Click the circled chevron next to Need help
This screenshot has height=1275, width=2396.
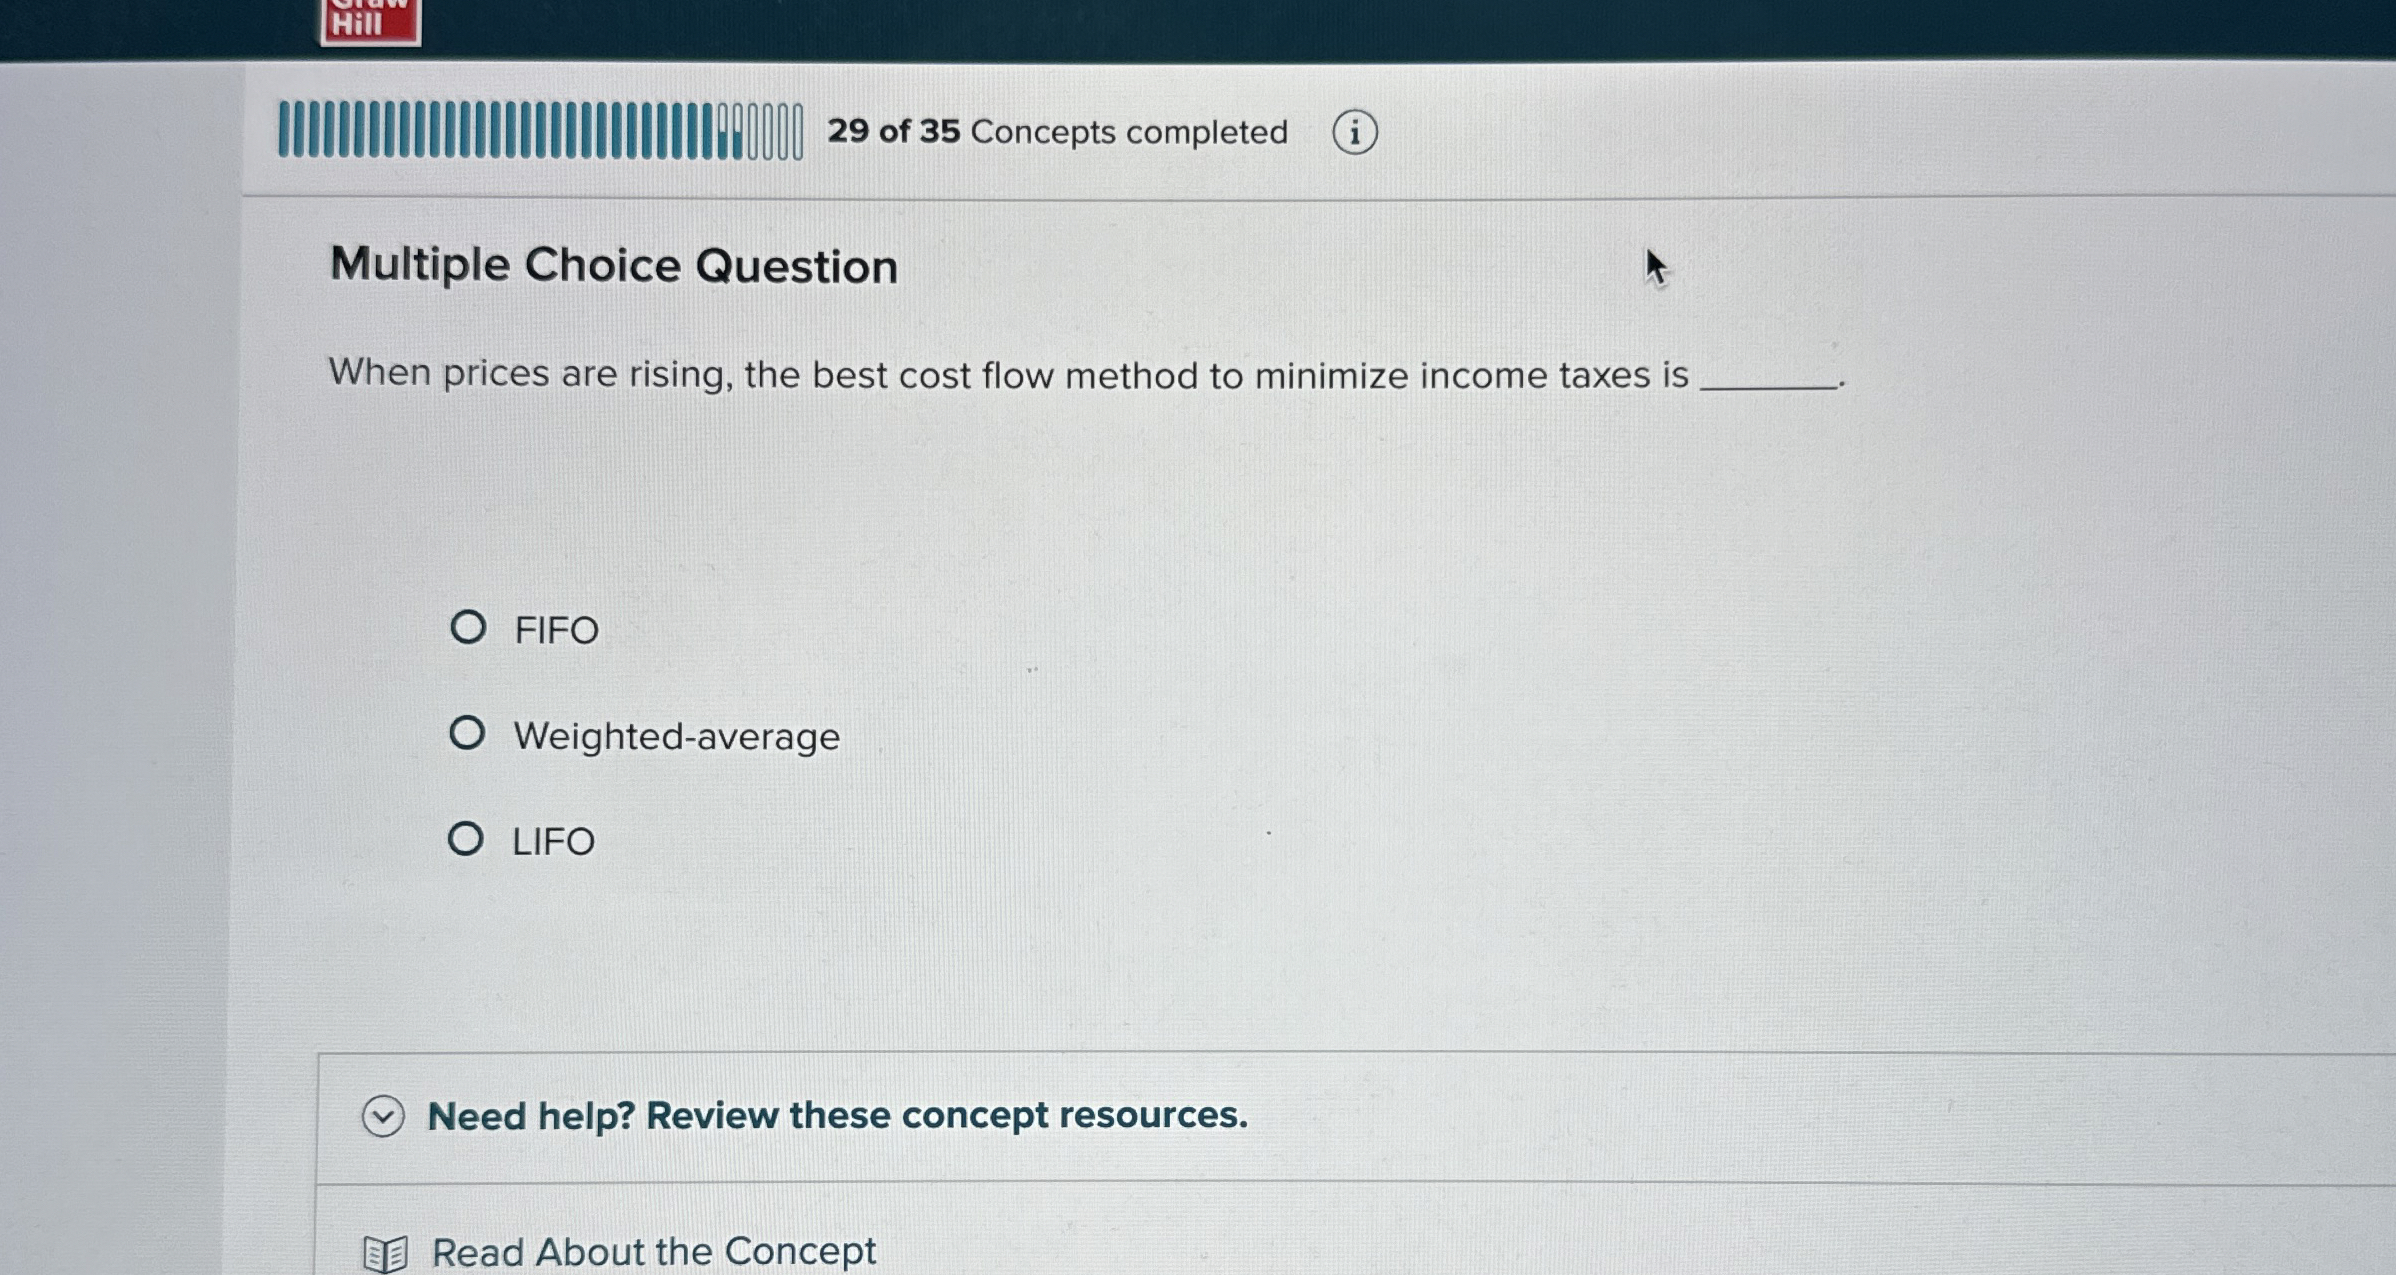coord(385,1116)
